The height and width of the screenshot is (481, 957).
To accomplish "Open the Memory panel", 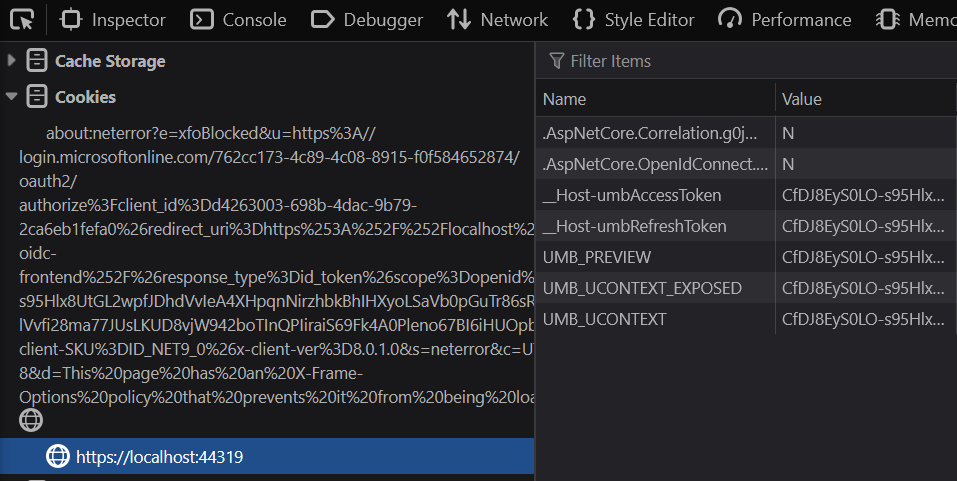I will click(x=915, y=20).
